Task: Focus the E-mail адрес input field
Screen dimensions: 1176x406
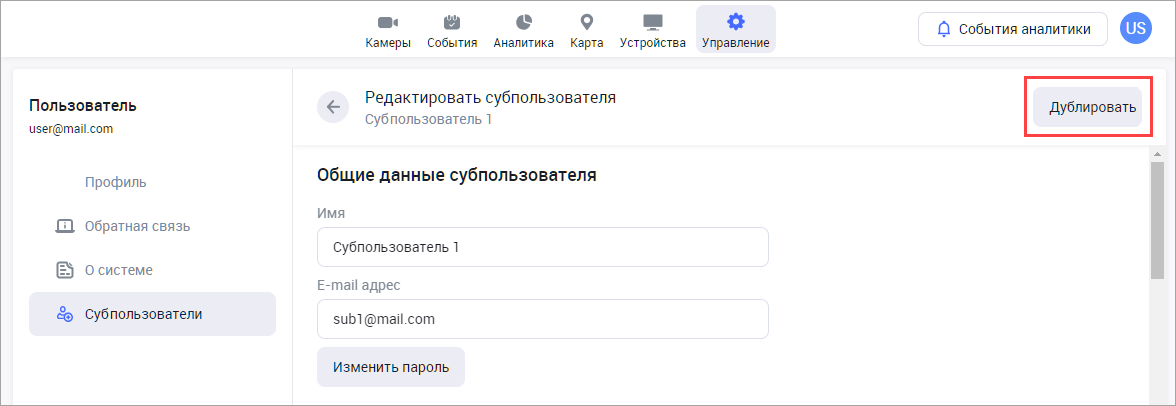Action: pyautogui.click(x=542, y=319)
